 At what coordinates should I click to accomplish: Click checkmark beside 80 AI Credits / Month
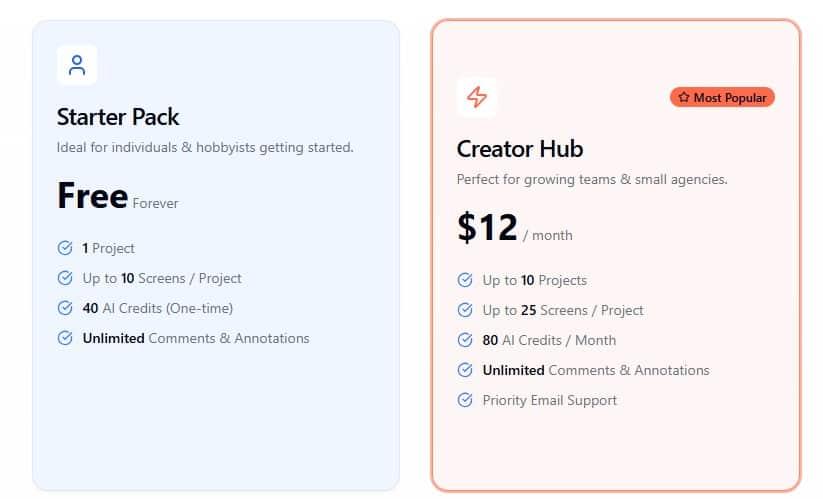click(465, 340)
